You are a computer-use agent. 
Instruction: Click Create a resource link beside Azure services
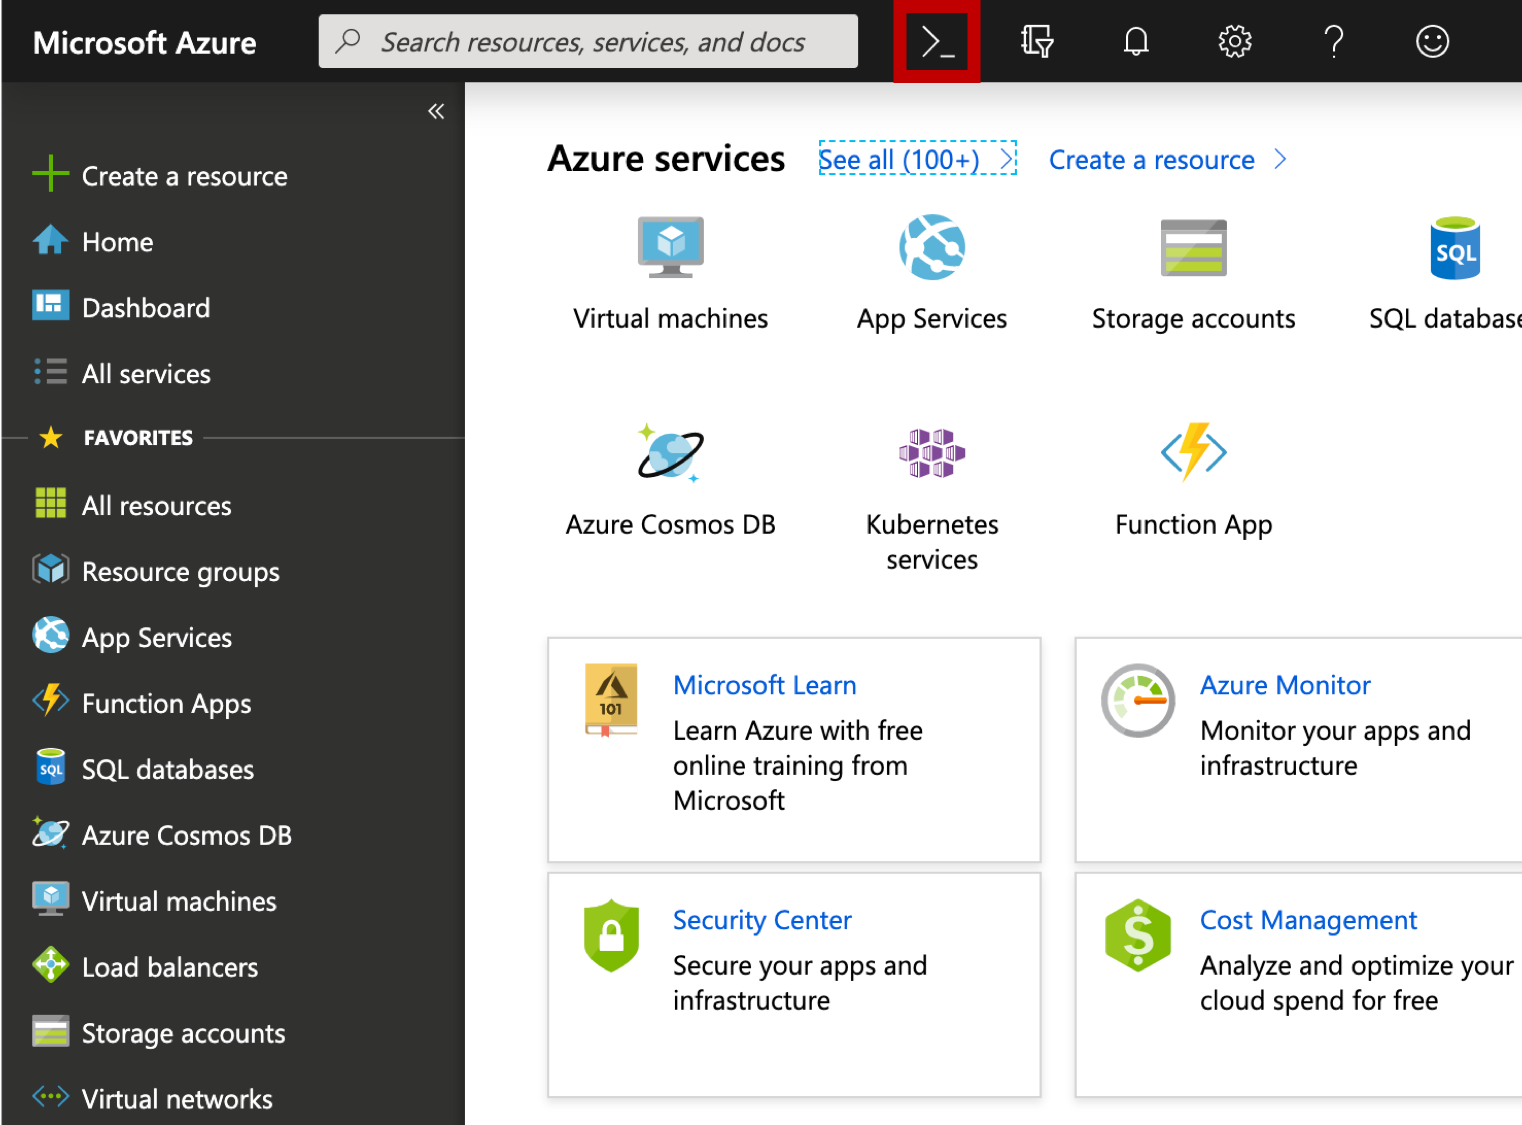click(x=1167, y=160)
